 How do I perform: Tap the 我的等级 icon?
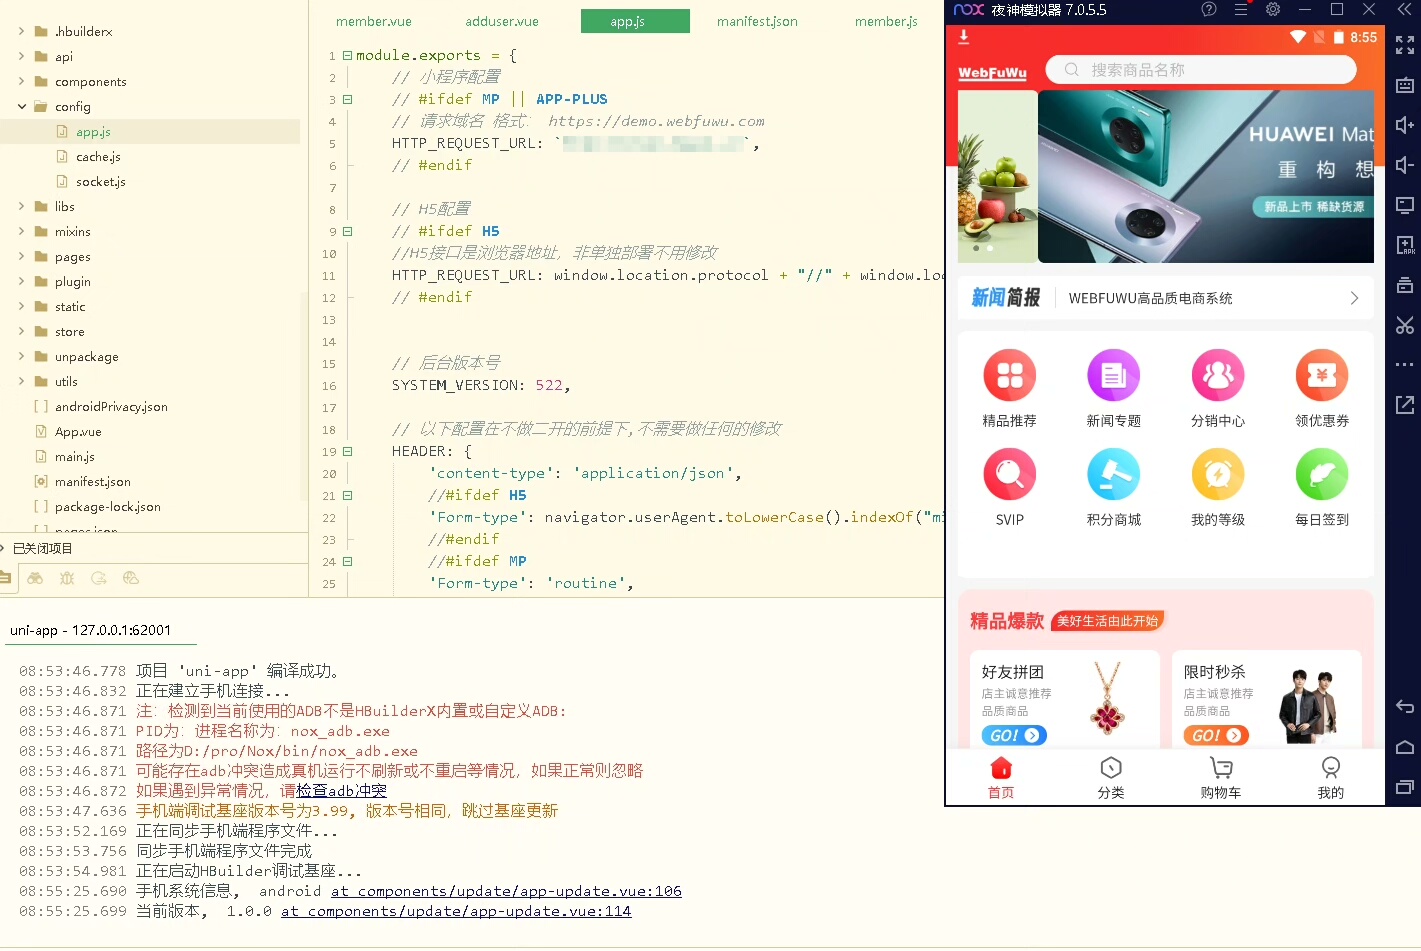coord(1218,474)
